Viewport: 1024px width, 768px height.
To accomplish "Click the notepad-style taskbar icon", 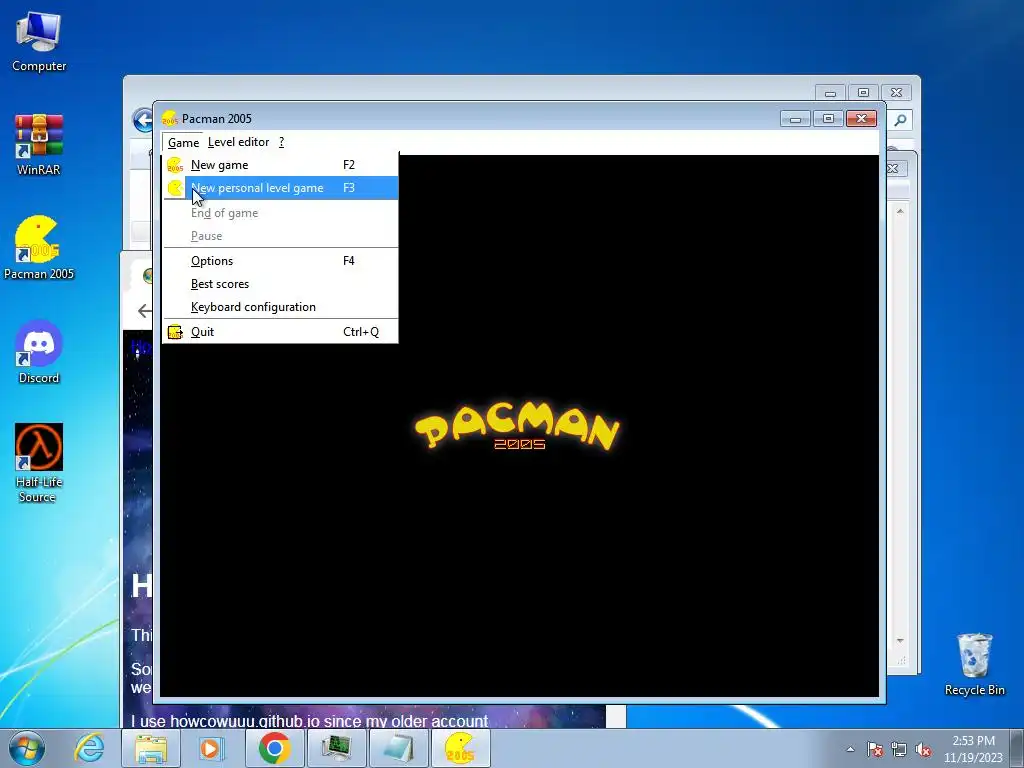I will 398,748.
